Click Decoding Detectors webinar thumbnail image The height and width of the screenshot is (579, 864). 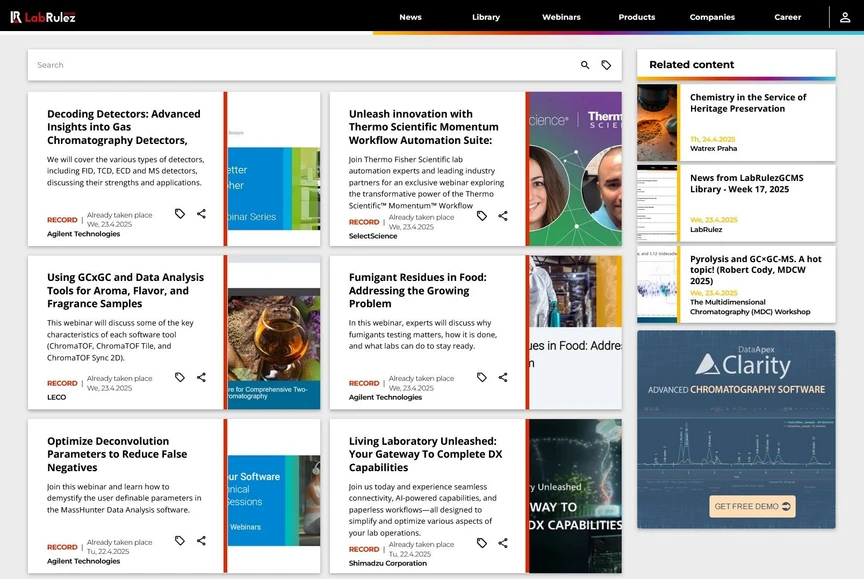pos(274,169)
